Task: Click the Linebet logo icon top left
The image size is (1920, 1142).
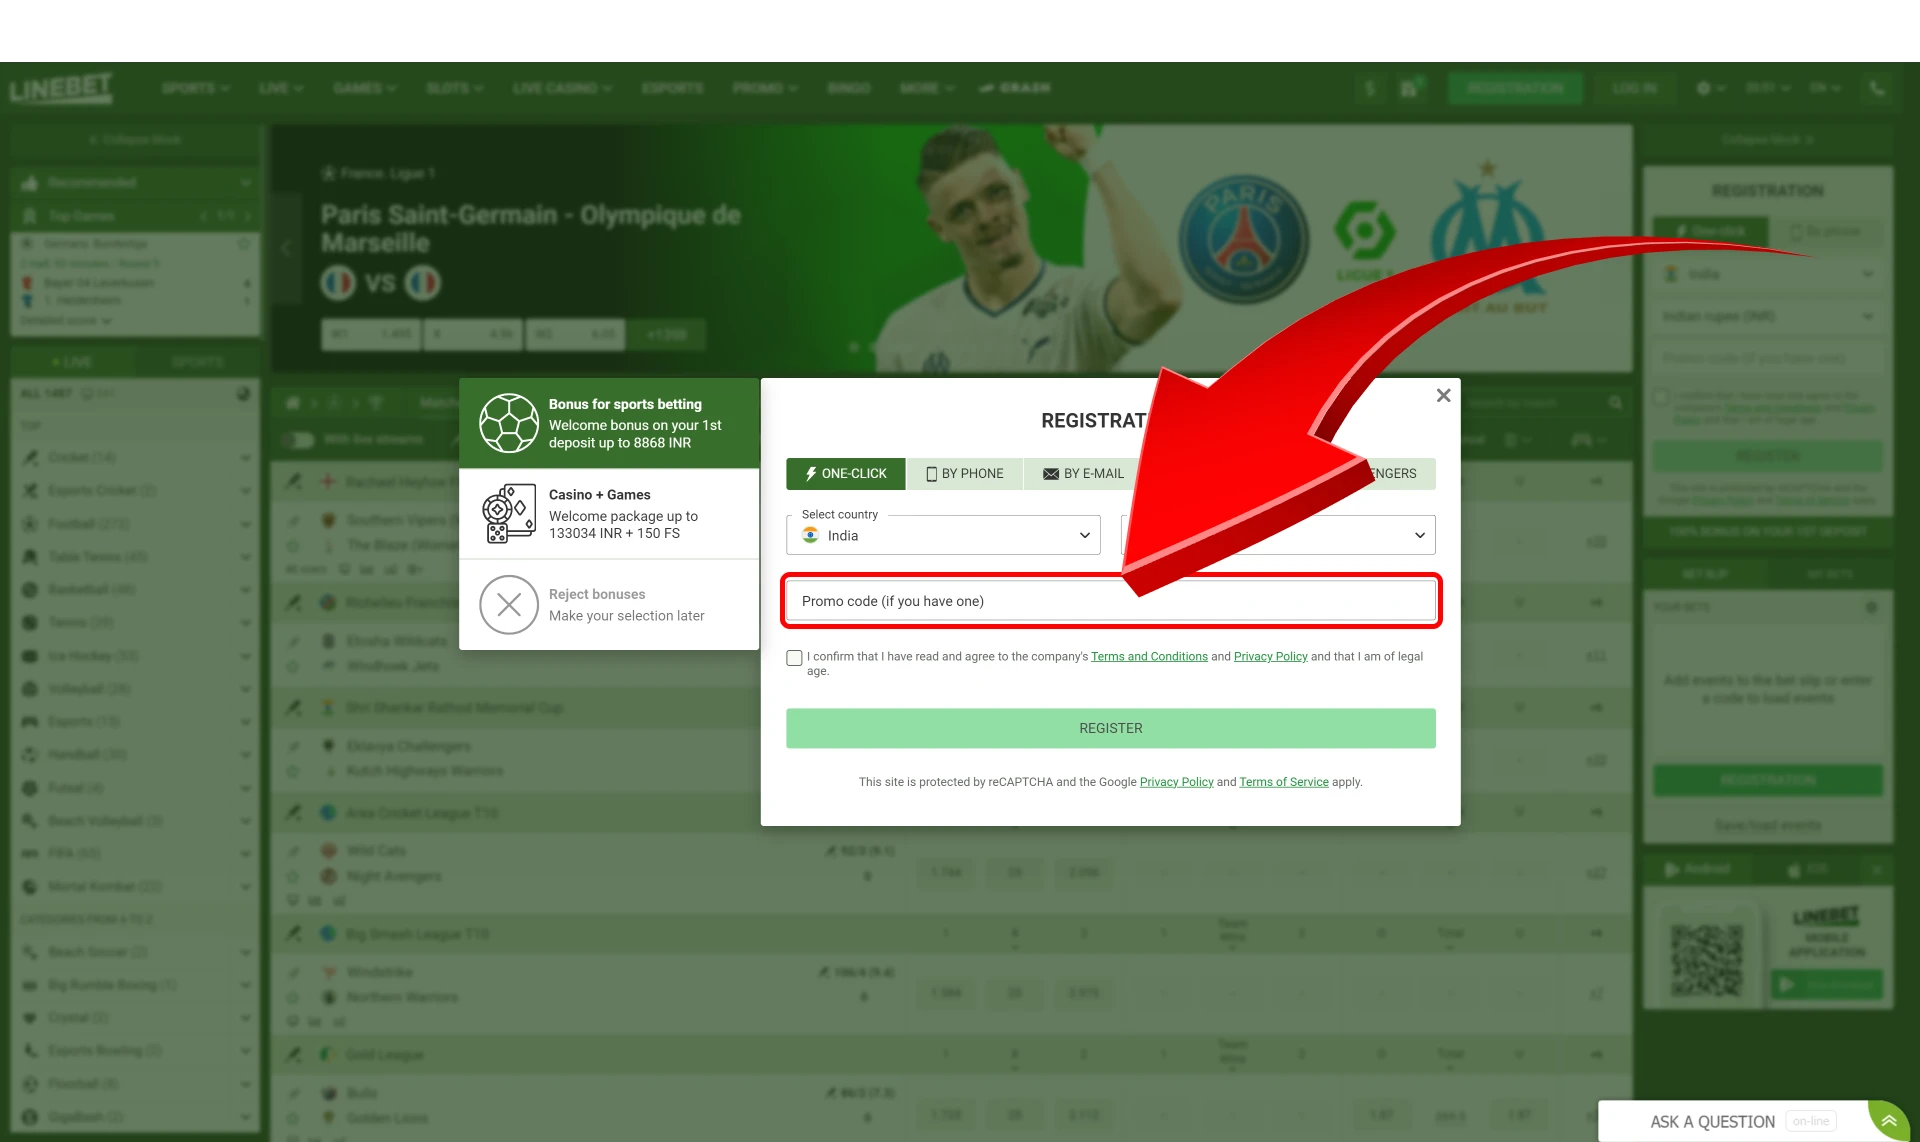Action: pyautogui.click(x=61, y=88)
